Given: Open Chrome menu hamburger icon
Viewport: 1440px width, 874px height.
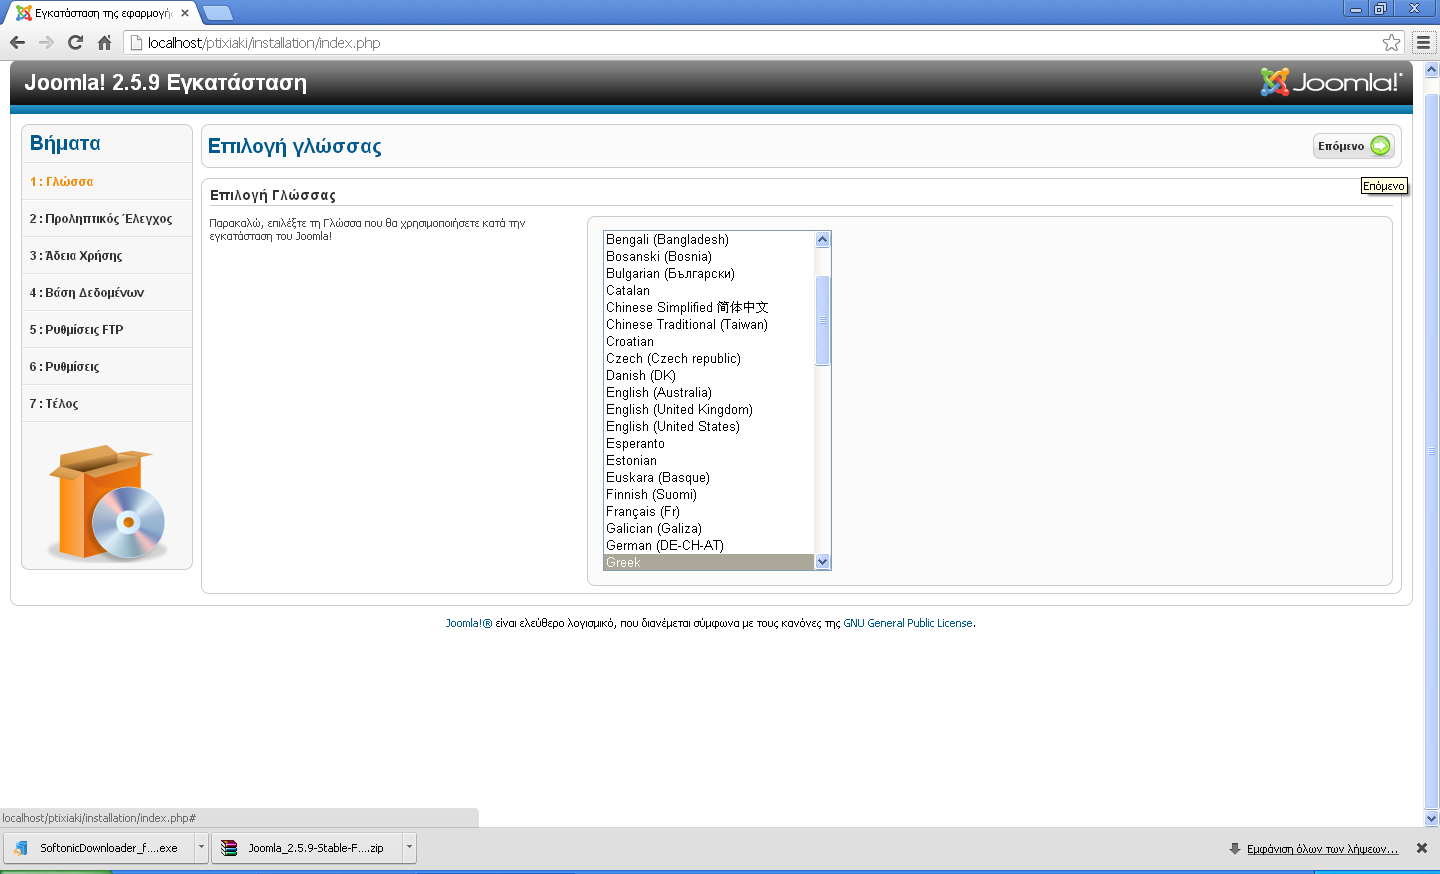Looking at the screenshot, I should click(1423, 42).
